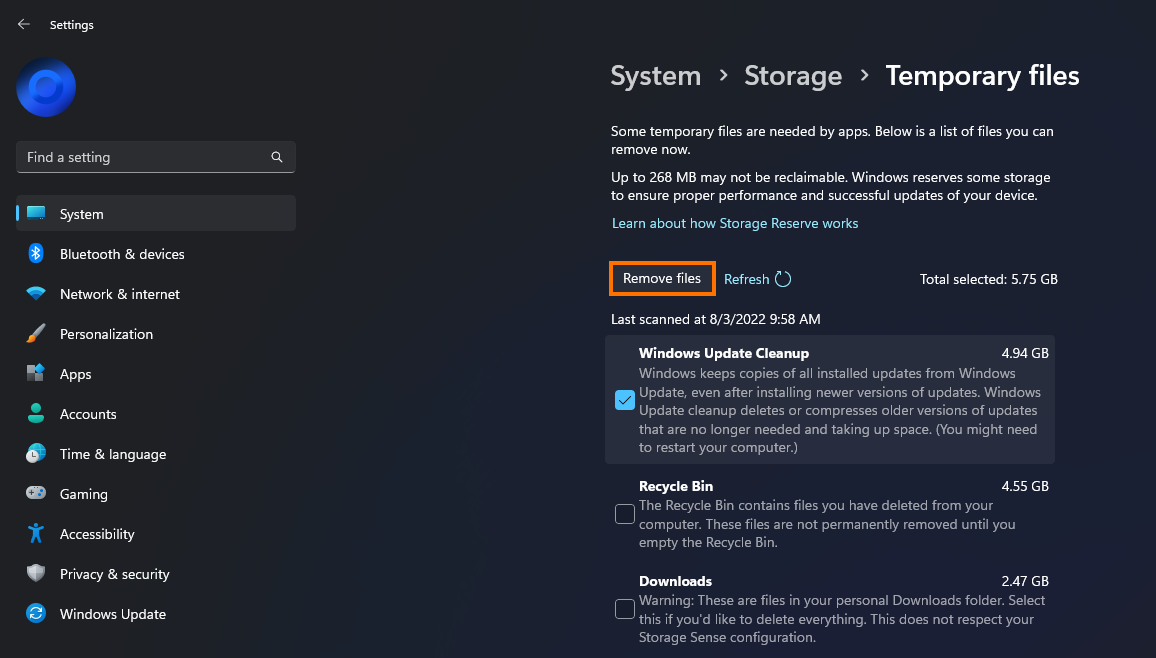Open Bluetooth & devices label
This screenshot has width=1156, height=658.
122,254
